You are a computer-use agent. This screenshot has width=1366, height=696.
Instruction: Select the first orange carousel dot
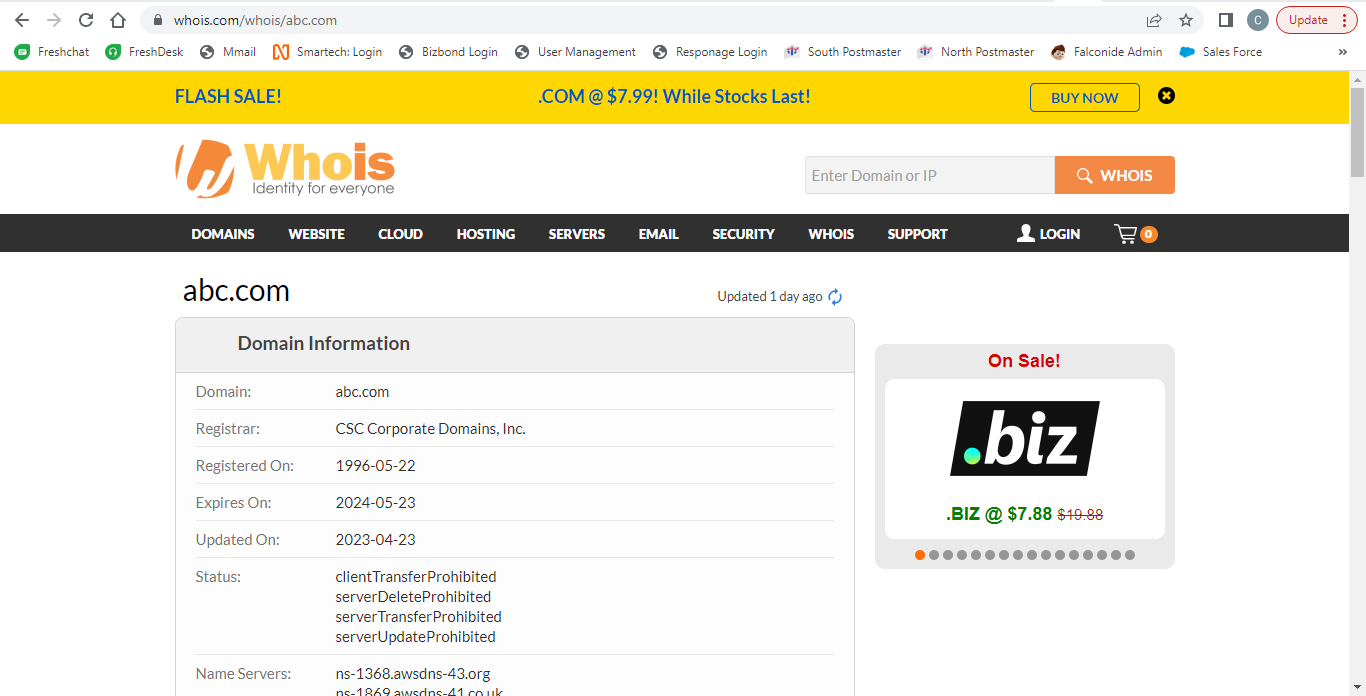click(x=920, y=555)
